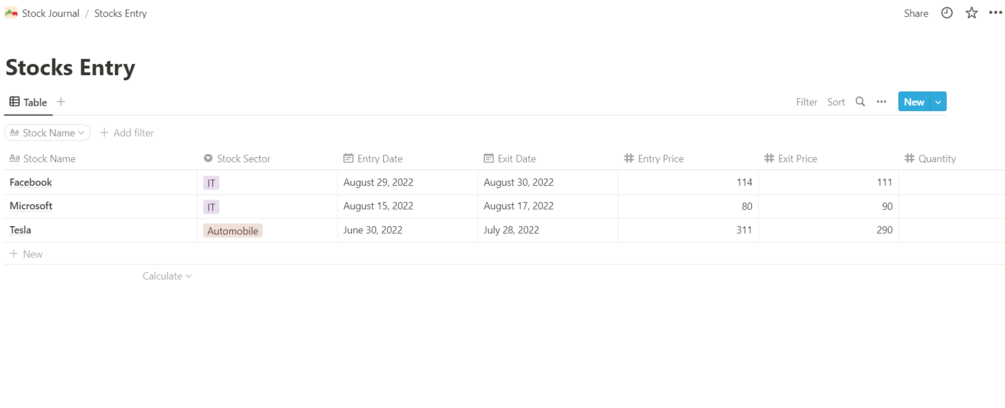Click the search magnifier in the table toolbar

click(x=860, y=102)
